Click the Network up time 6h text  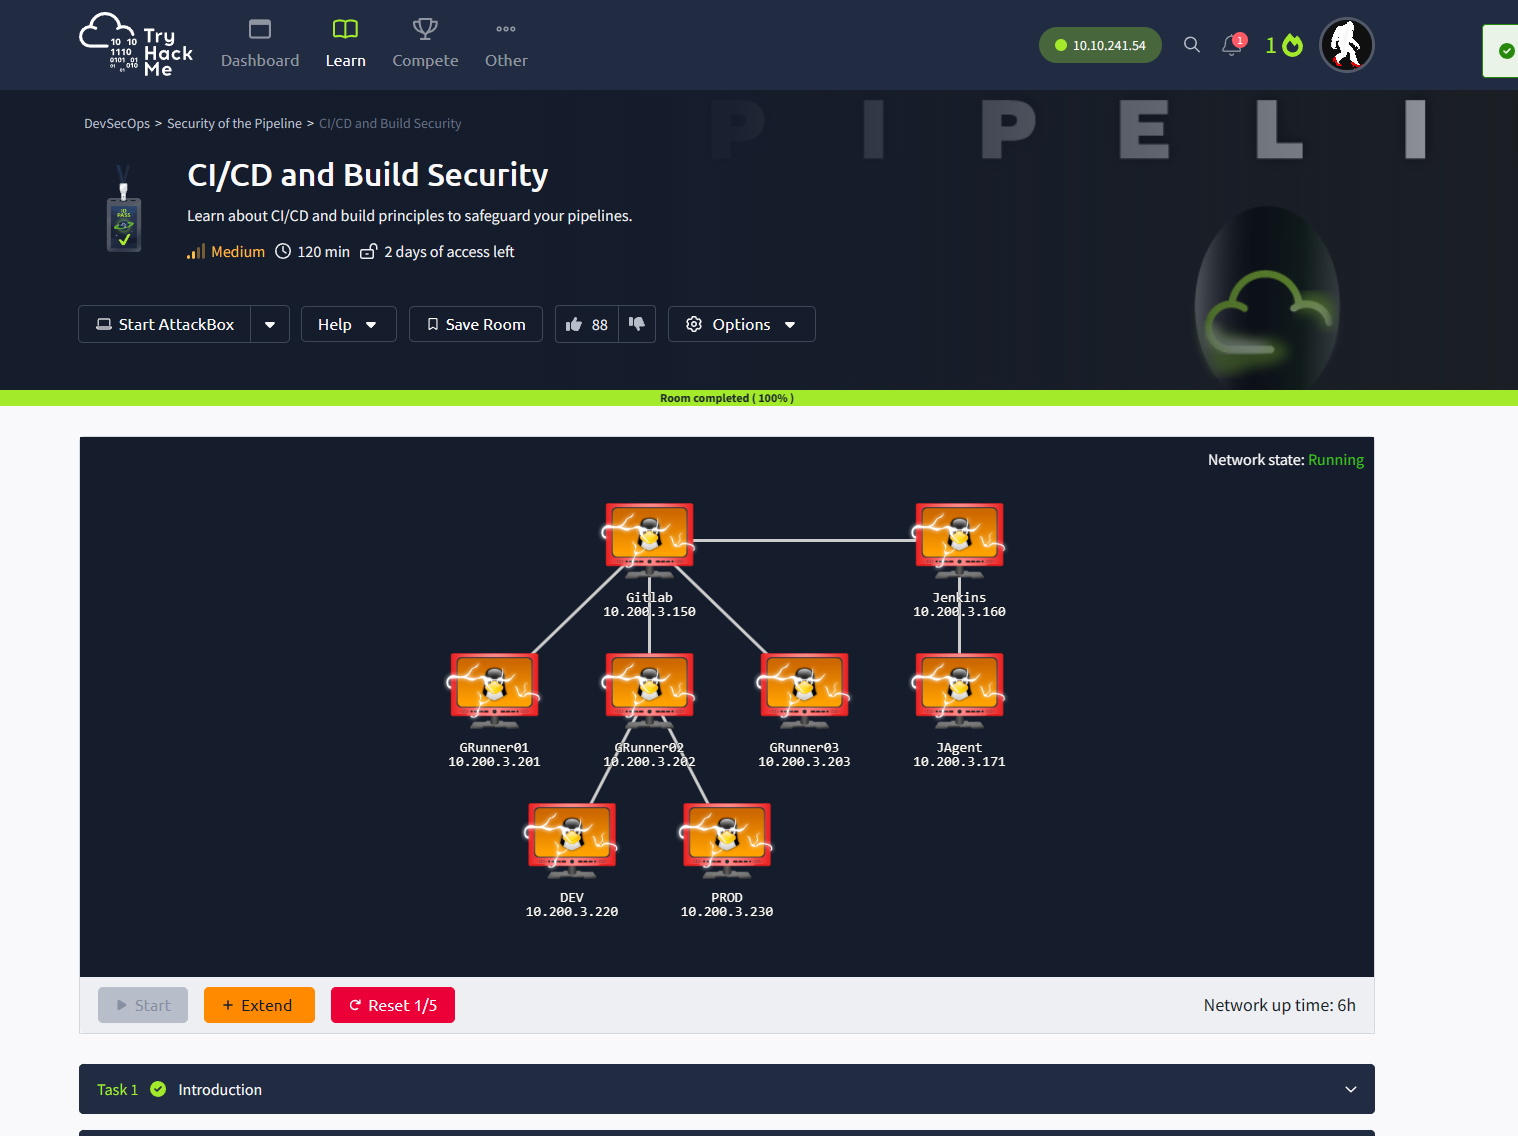pos(1280,1005)
